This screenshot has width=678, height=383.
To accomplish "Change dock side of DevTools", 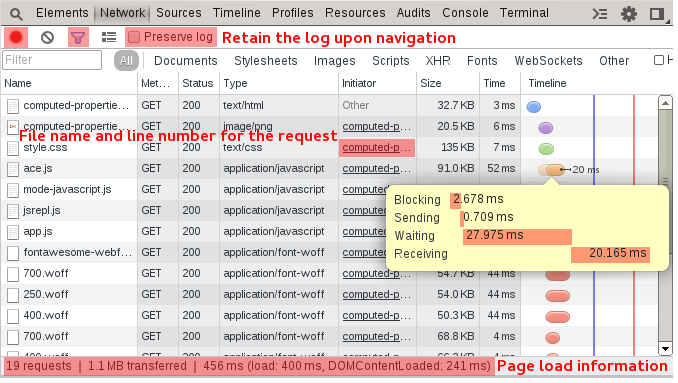I will [x=658, y=14].
